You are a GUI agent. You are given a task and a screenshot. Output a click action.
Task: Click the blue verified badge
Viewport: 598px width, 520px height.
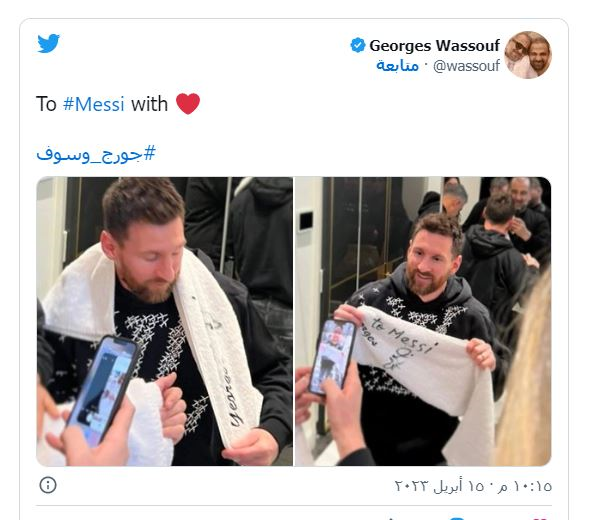tap(358, 45)
